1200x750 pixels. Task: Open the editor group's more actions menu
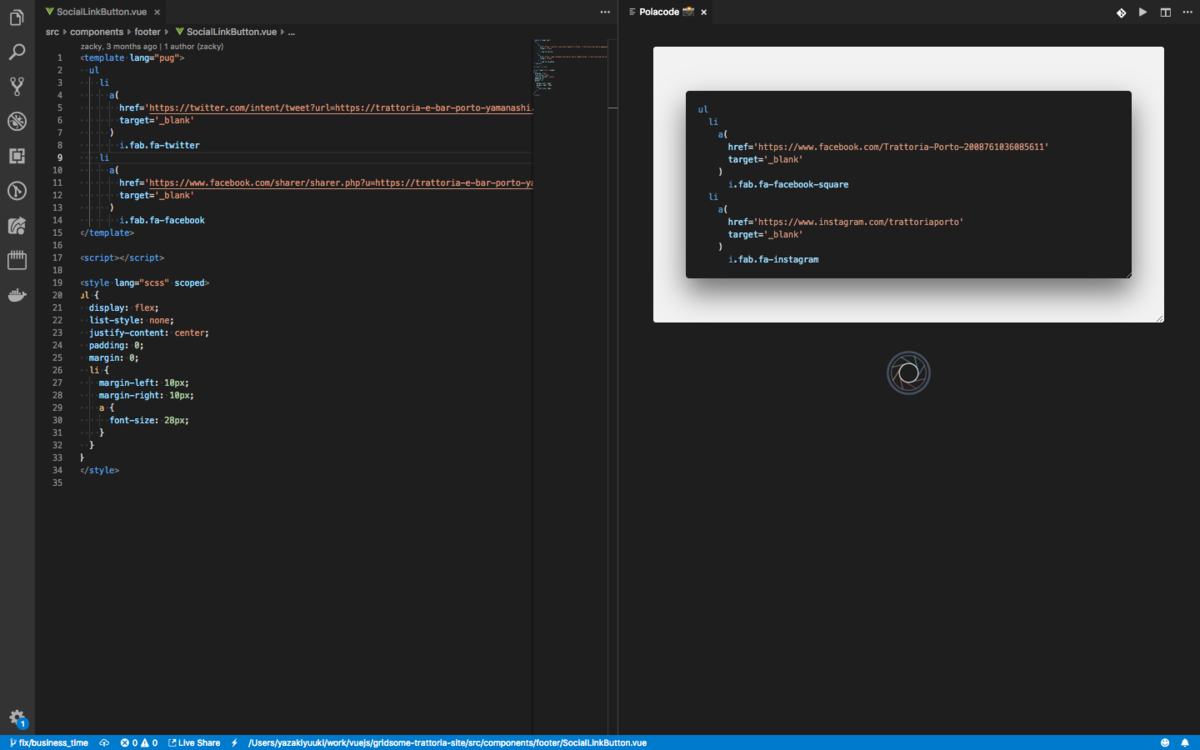[x=604, y=11]
